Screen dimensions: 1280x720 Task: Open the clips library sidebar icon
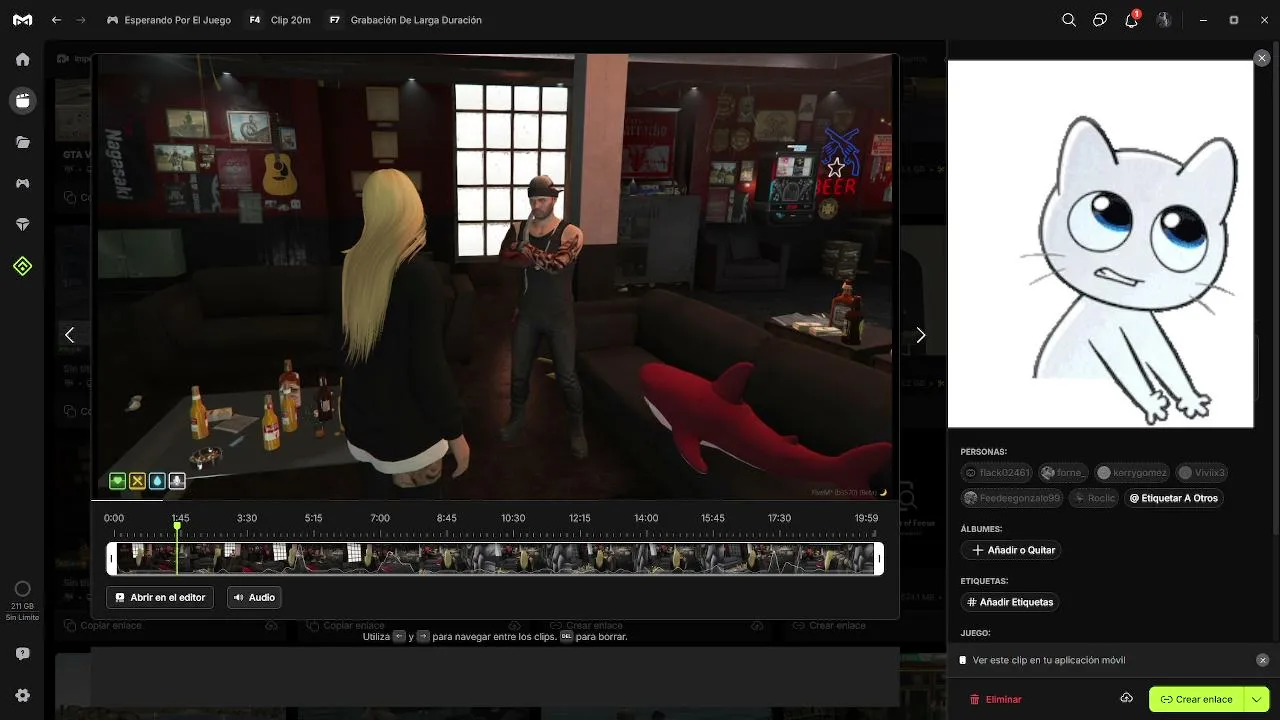pos(22,101)
